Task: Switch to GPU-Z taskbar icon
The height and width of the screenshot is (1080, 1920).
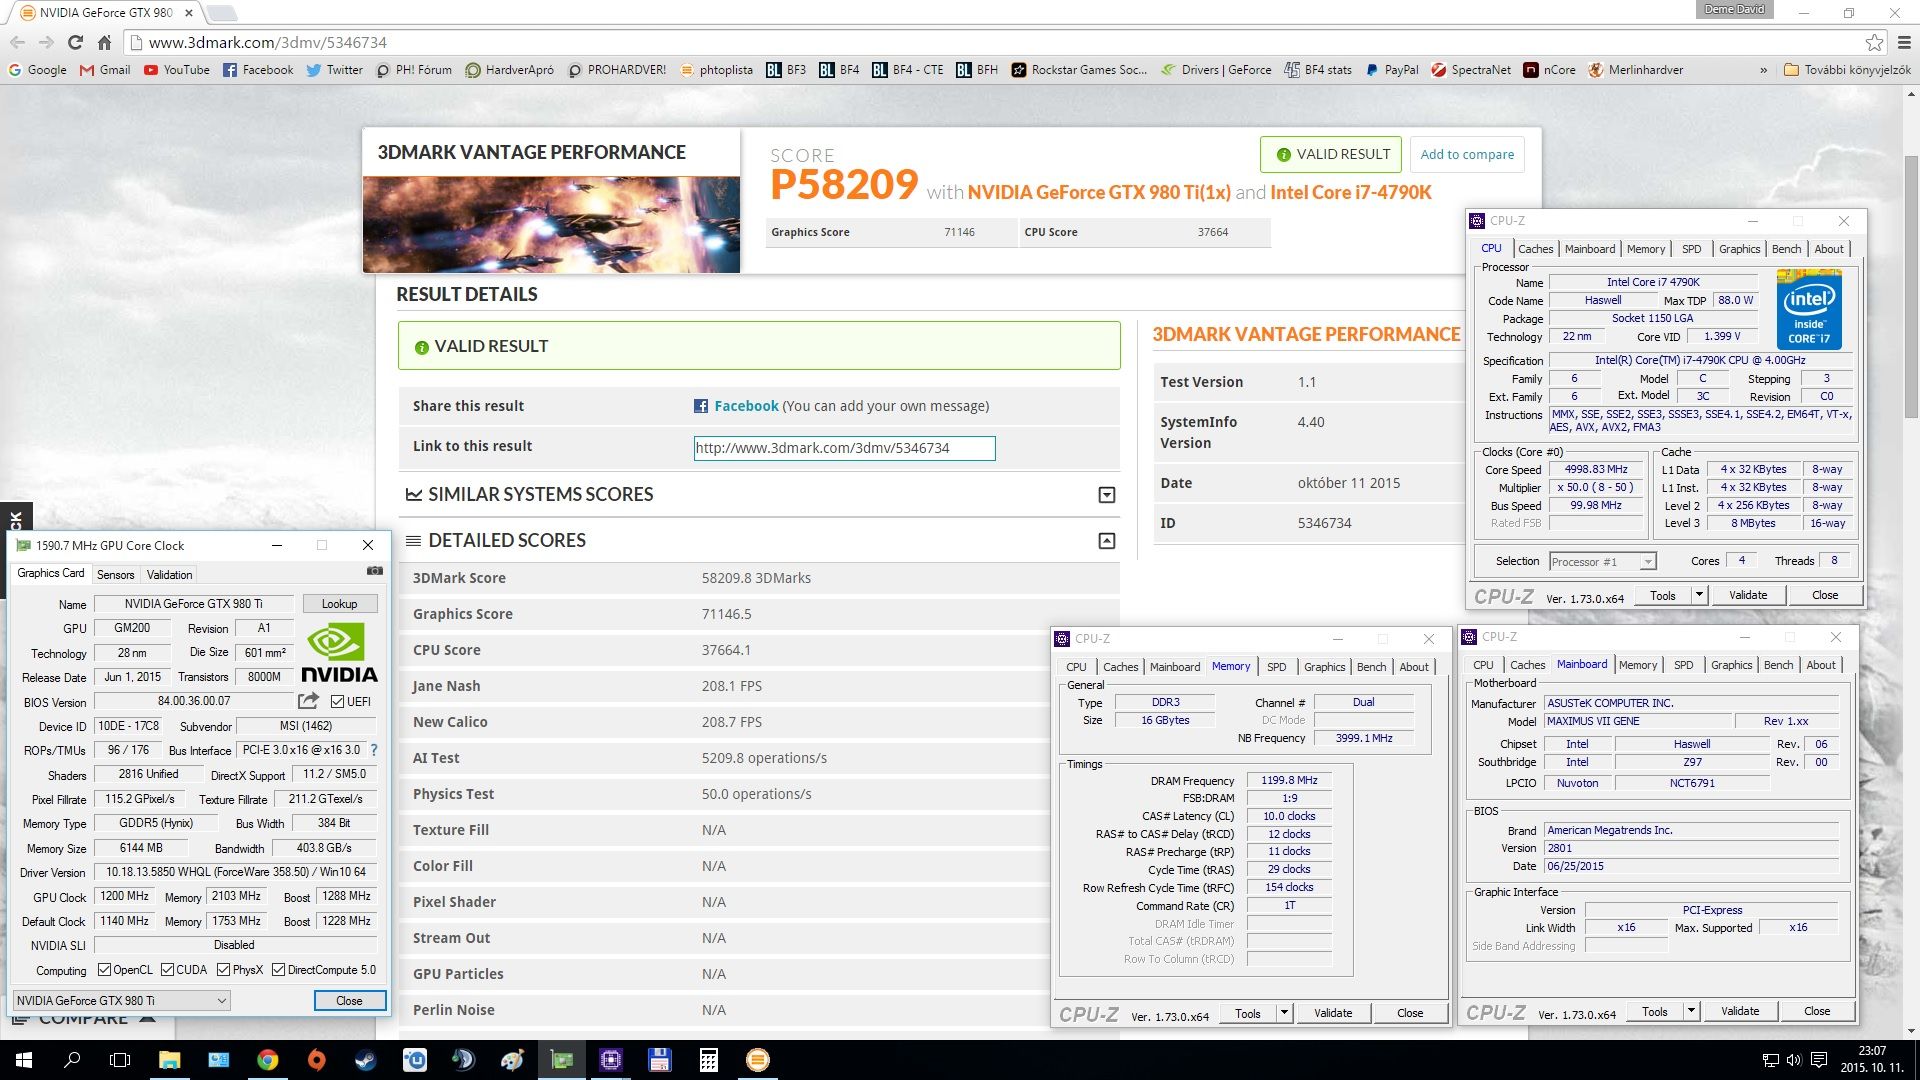Action: coord(562,1060)
